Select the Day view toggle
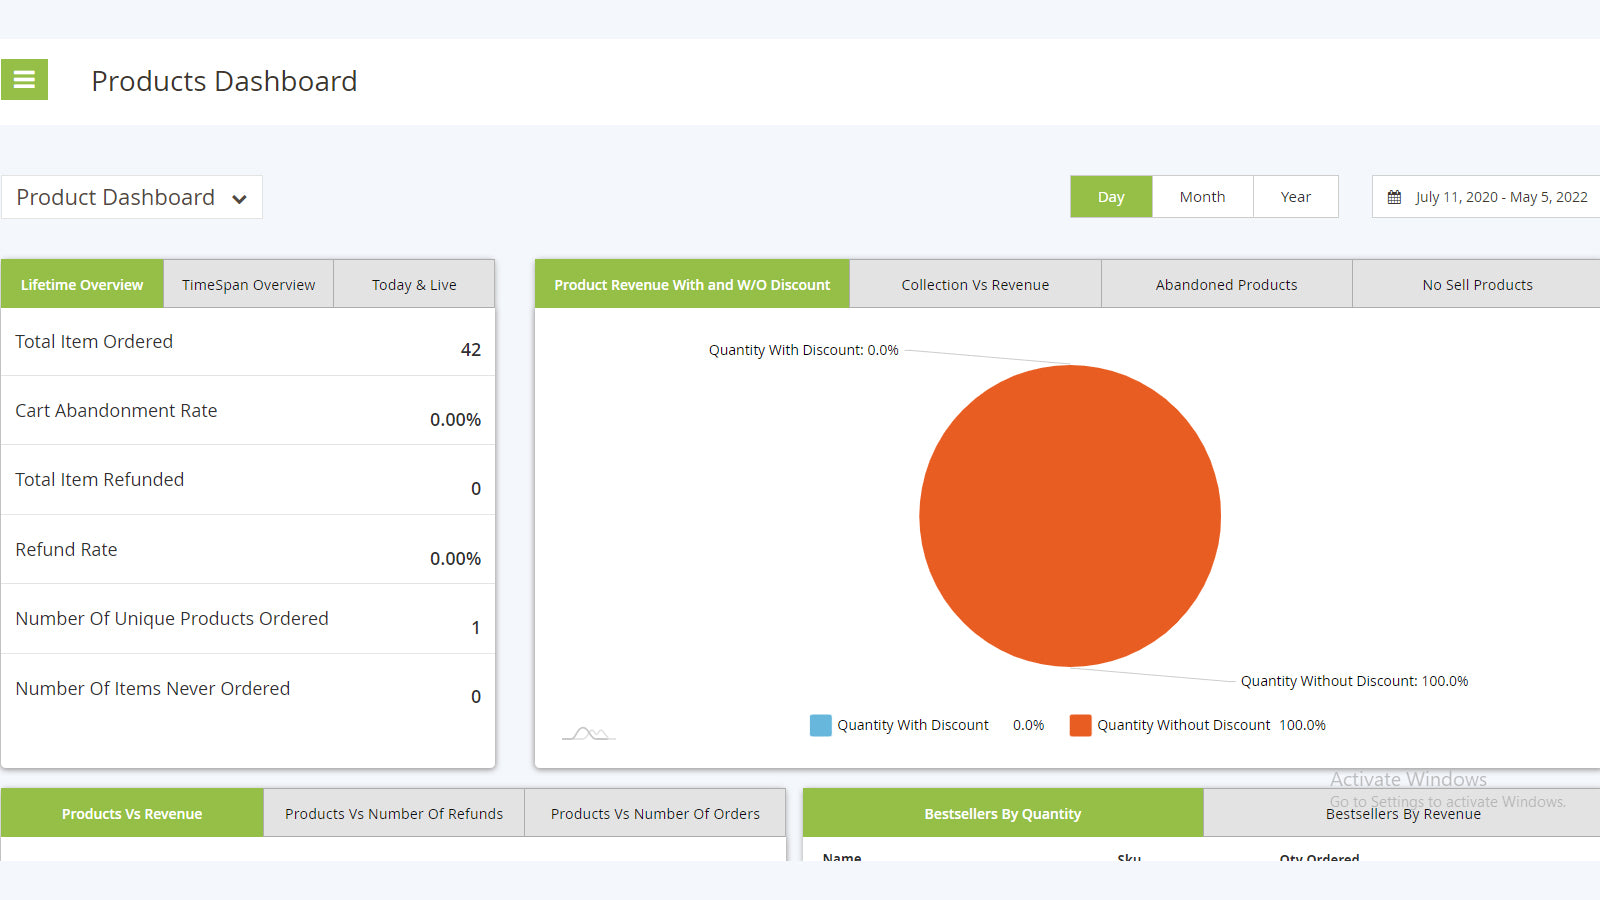The width and height of the screenshot is (1600, 900). click(1110, 196)
